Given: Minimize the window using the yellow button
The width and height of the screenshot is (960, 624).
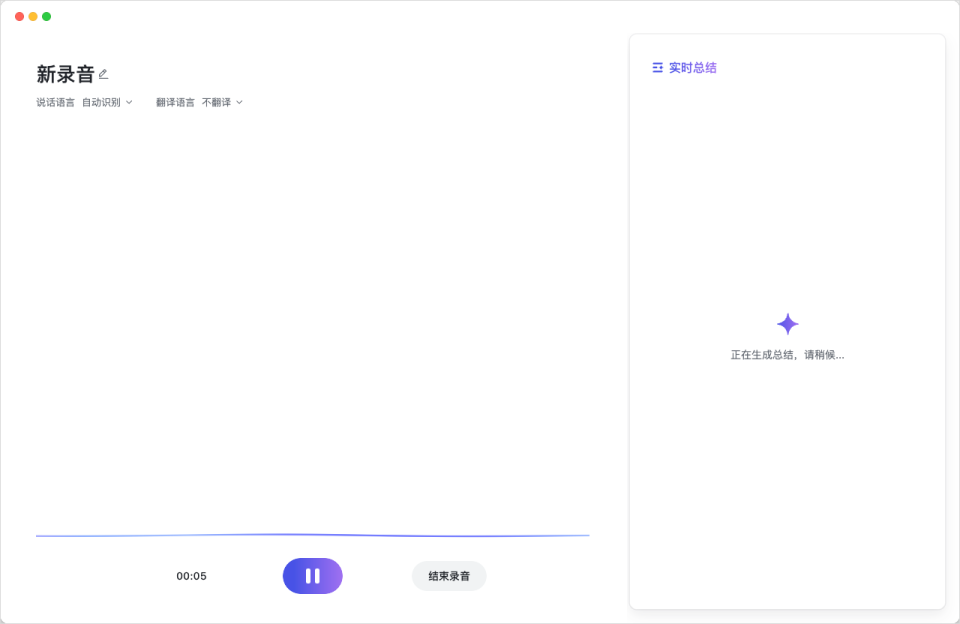Looking at the screenshot, I should click(33, 16).
